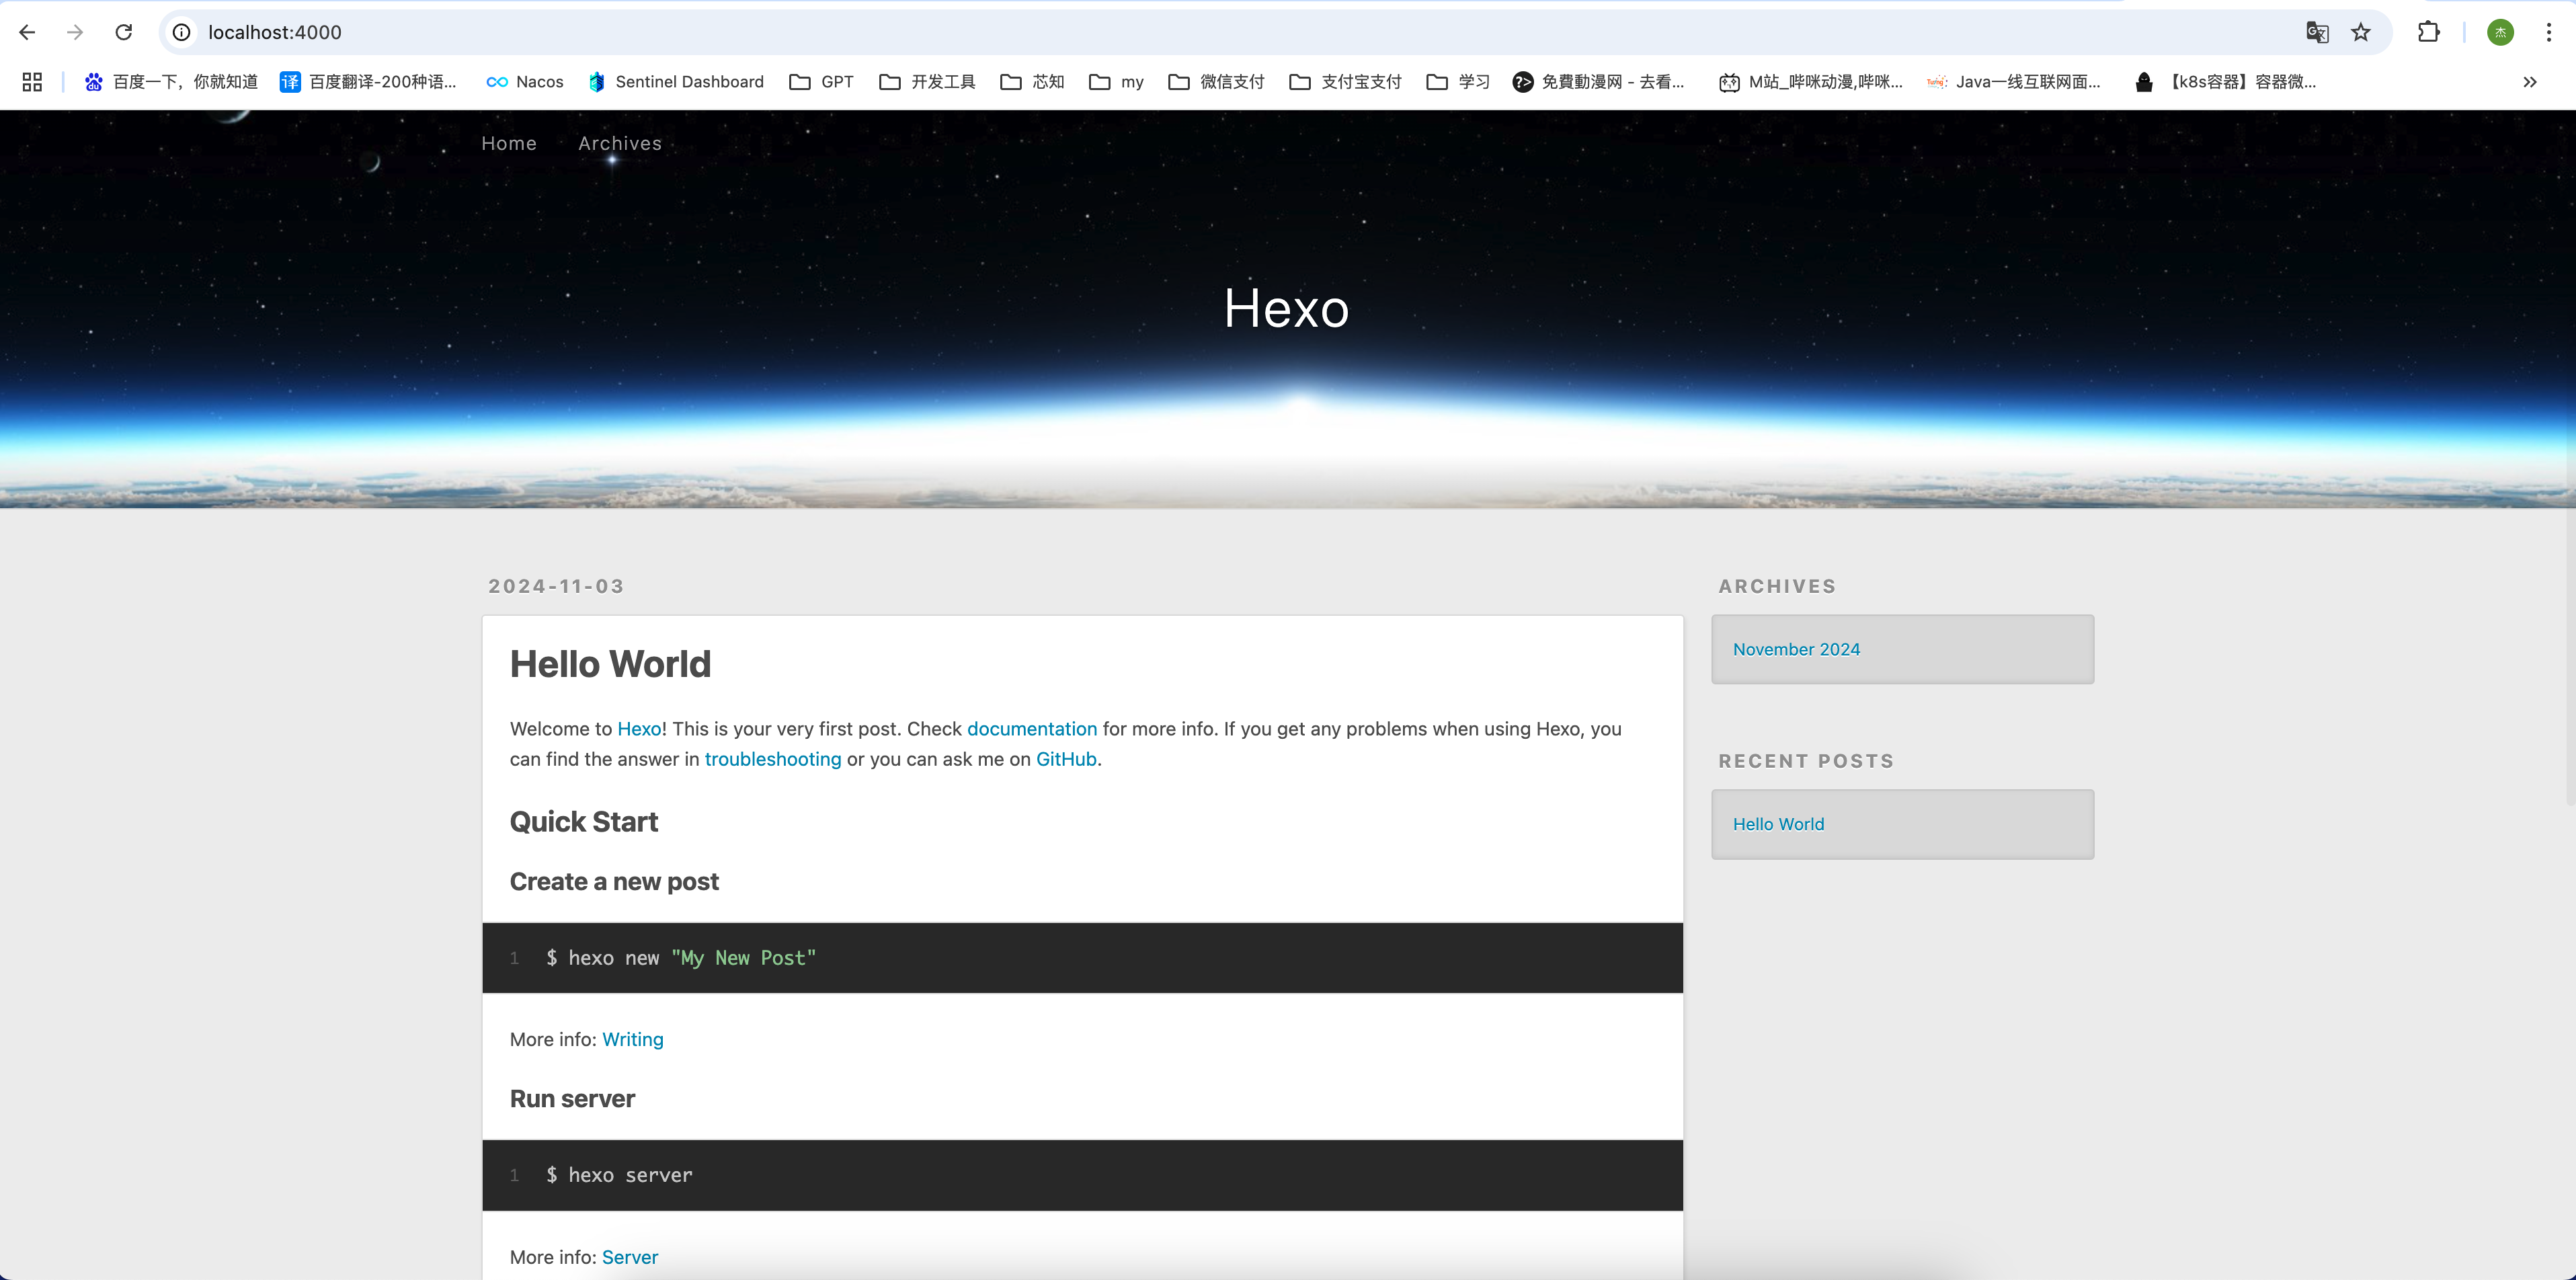Screen dimensions: 2576x1280
Task: Open the Sentinel Dashboard bookmark
Action: click(x=676, y=82)
